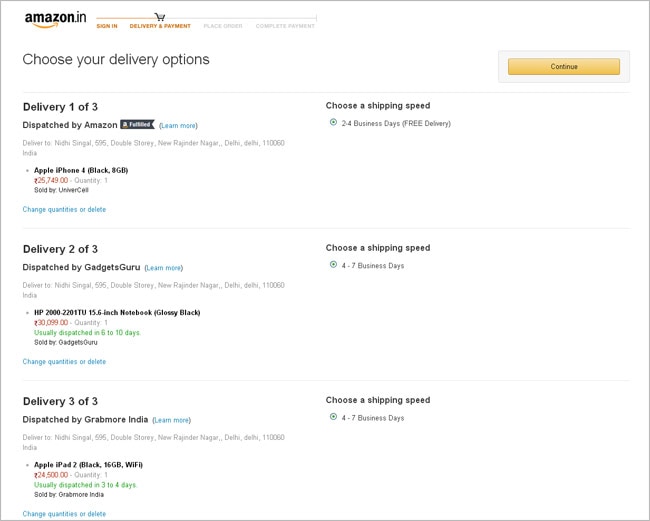
Task: Change quantities or delete for iPhone 4 delivery
Action: (64, 209)
